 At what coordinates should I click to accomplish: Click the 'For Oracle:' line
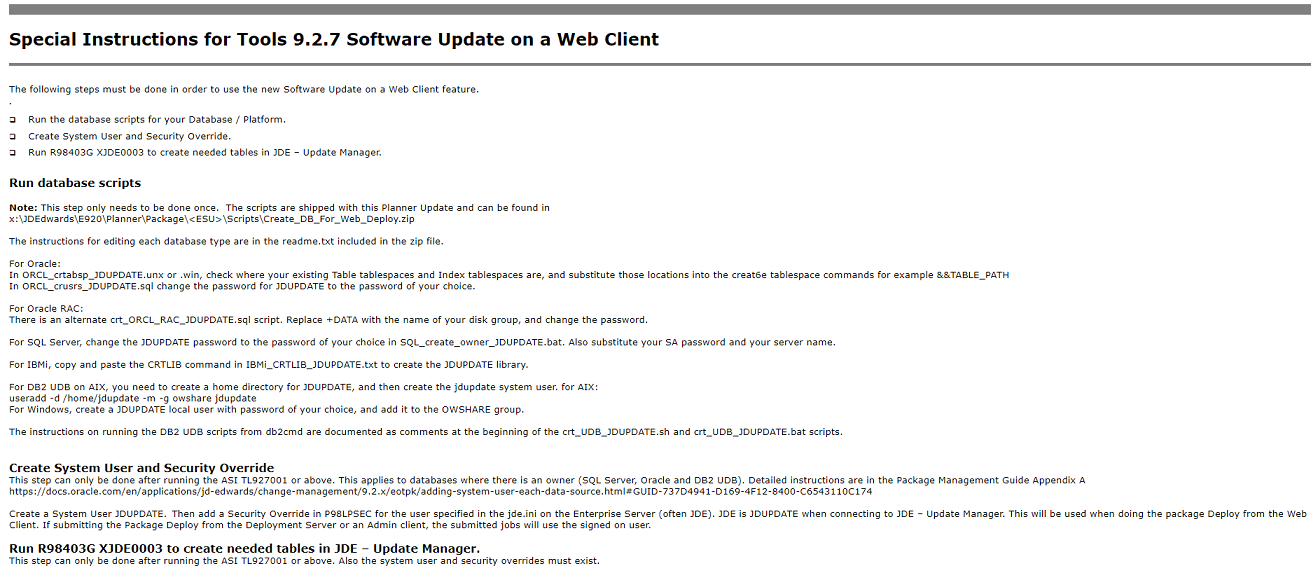point(35,264)
